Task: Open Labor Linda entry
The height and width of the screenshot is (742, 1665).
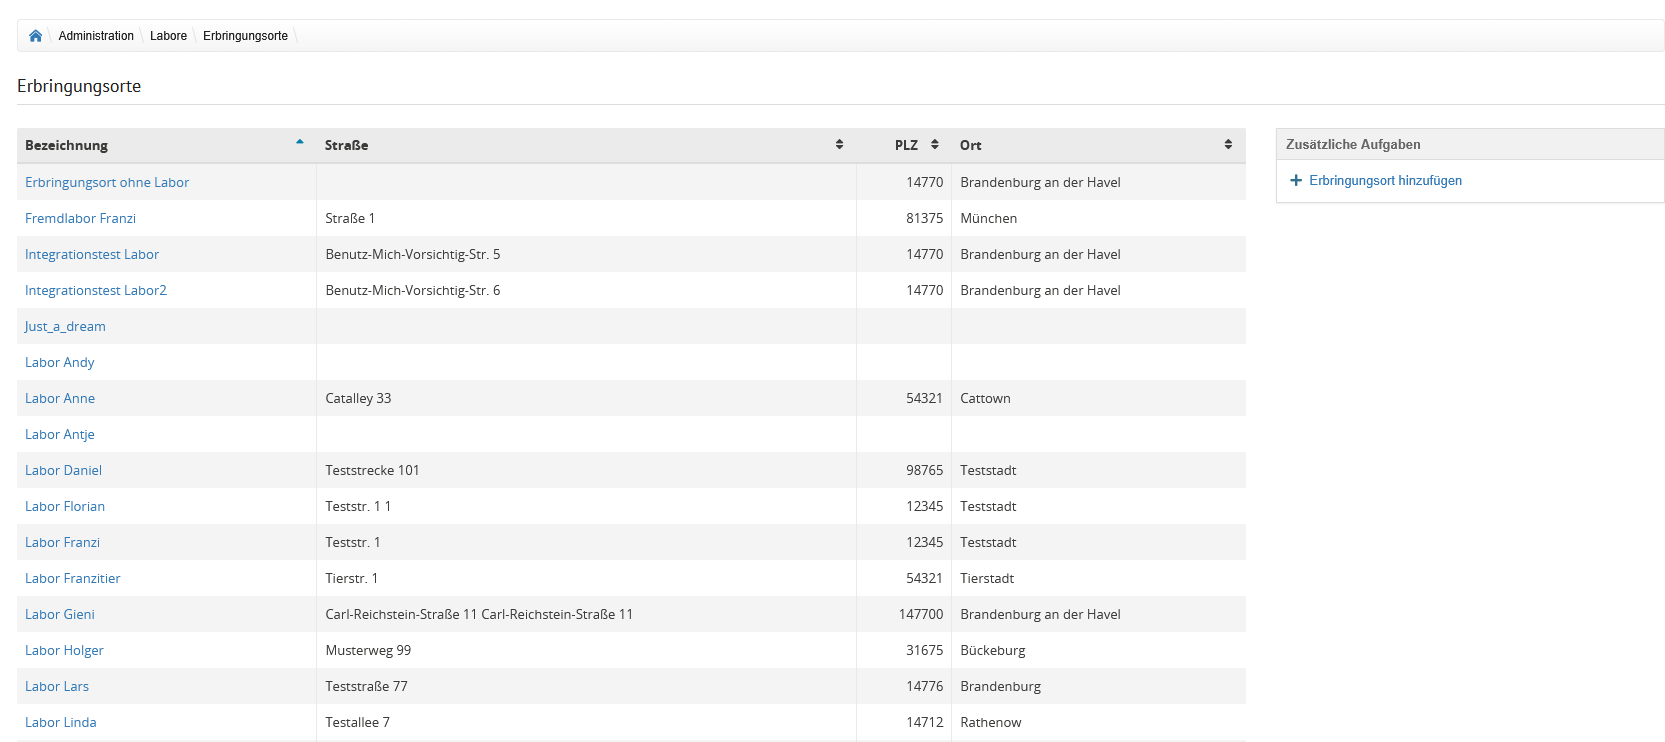Action: point(61,722)
